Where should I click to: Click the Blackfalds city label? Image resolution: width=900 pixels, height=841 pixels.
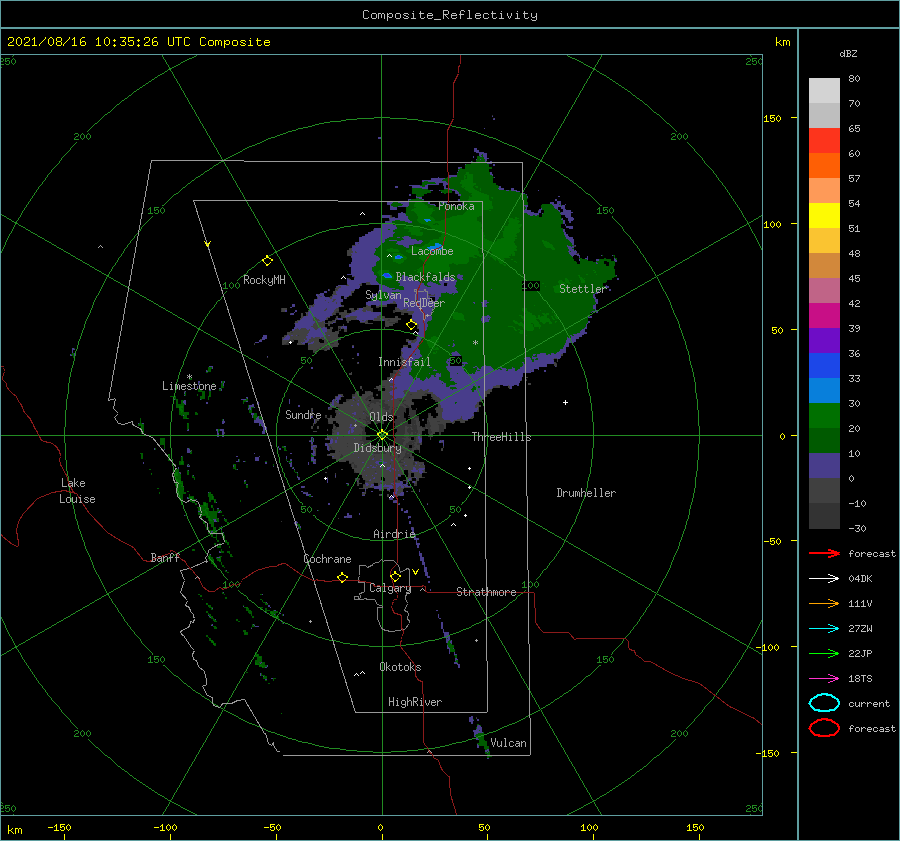click(425, 277)
